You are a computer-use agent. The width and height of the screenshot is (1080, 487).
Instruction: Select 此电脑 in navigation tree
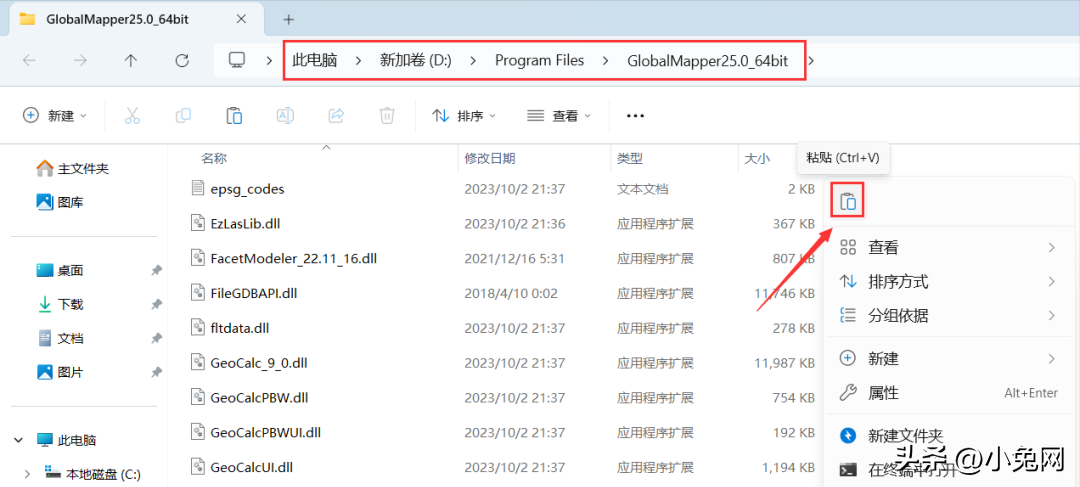click(x=67, y=439)
